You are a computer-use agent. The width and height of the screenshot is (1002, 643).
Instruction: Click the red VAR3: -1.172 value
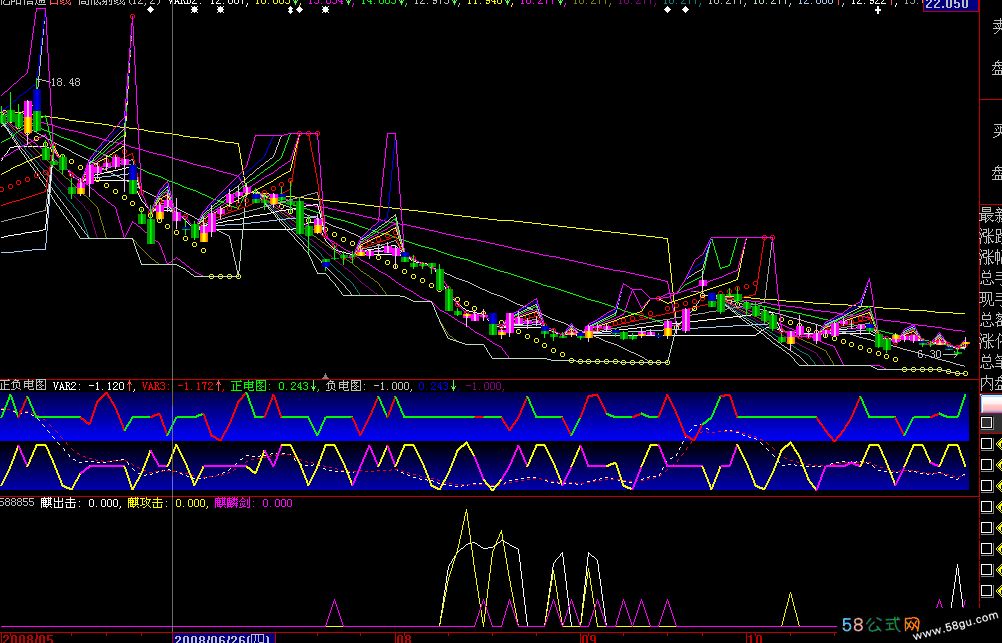coord(178,386)
